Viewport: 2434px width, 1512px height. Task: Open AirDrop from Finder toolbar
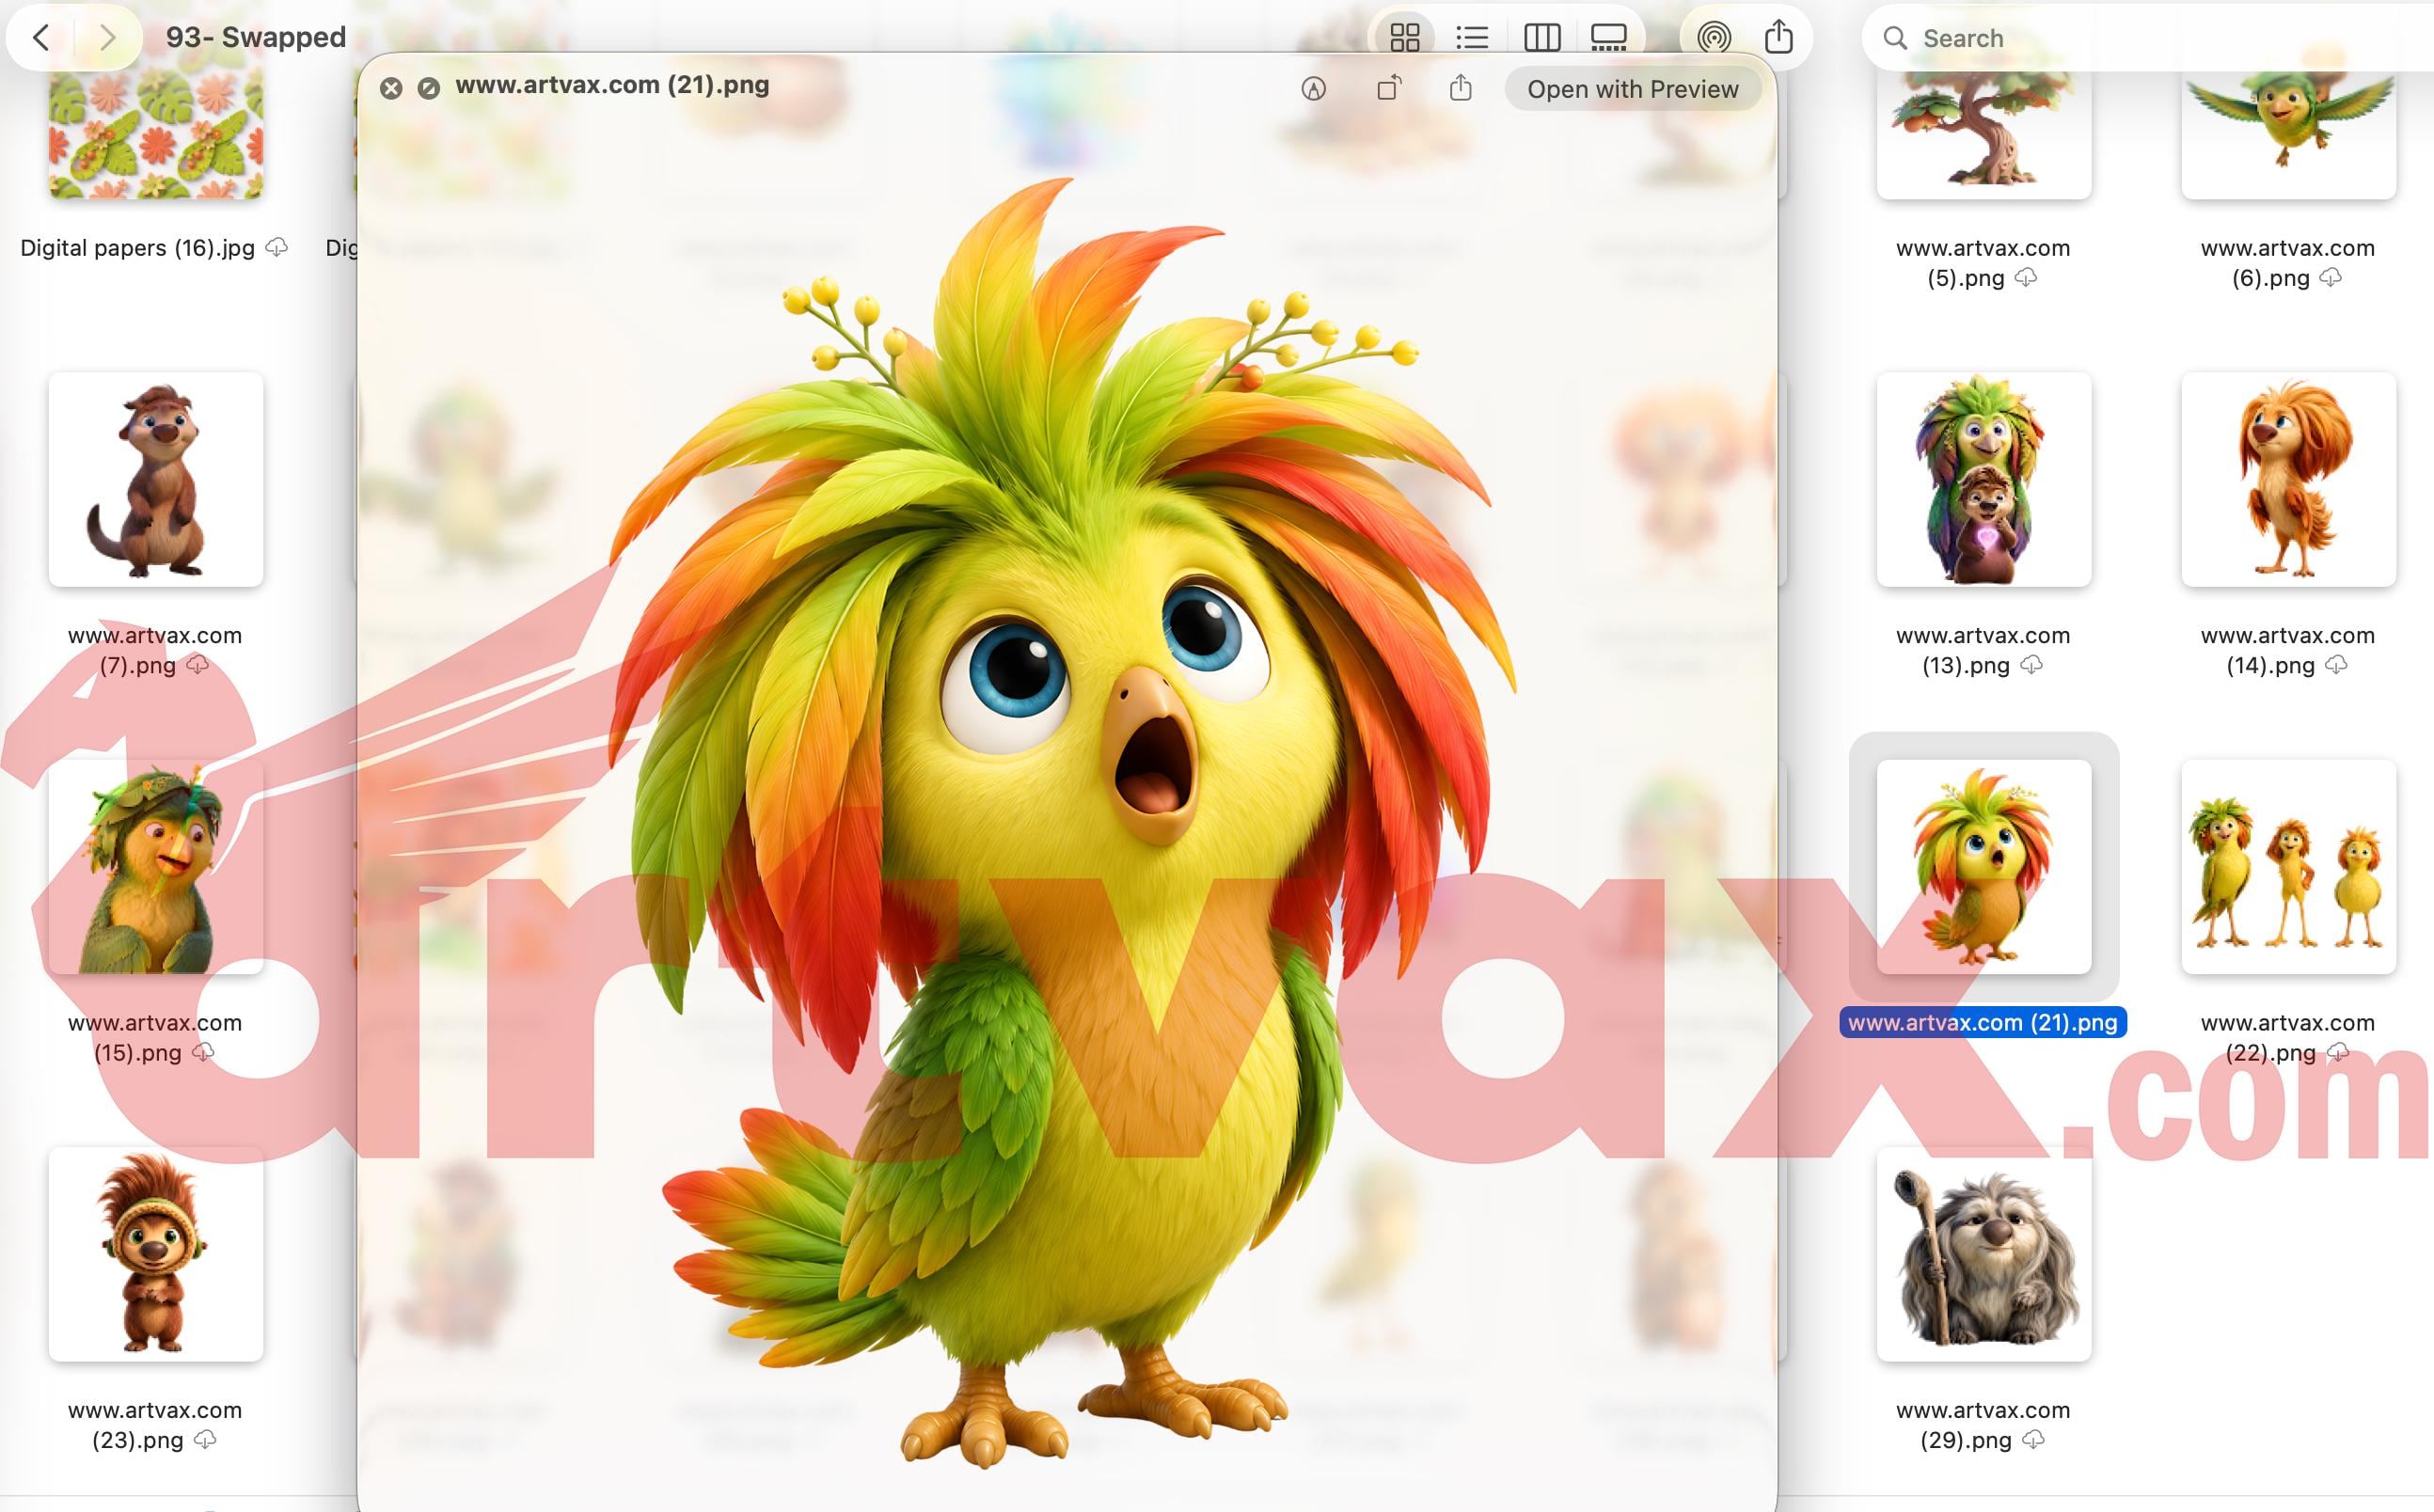[x=1713, y=38]
